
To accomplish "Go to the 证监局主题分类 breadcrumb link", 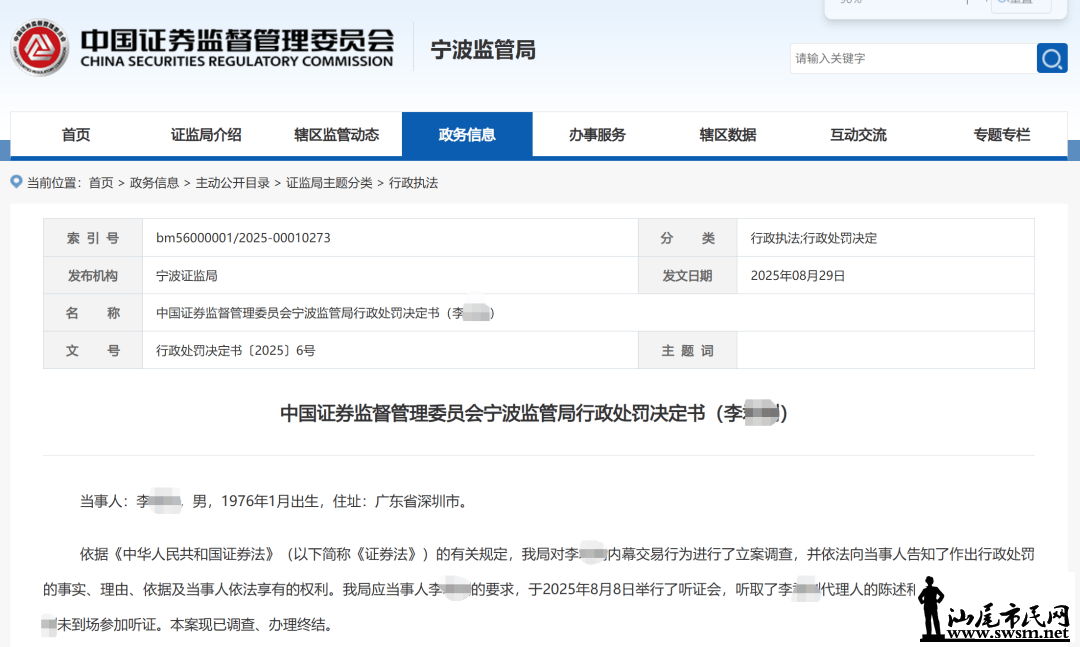I will click(x=329, y=183).
